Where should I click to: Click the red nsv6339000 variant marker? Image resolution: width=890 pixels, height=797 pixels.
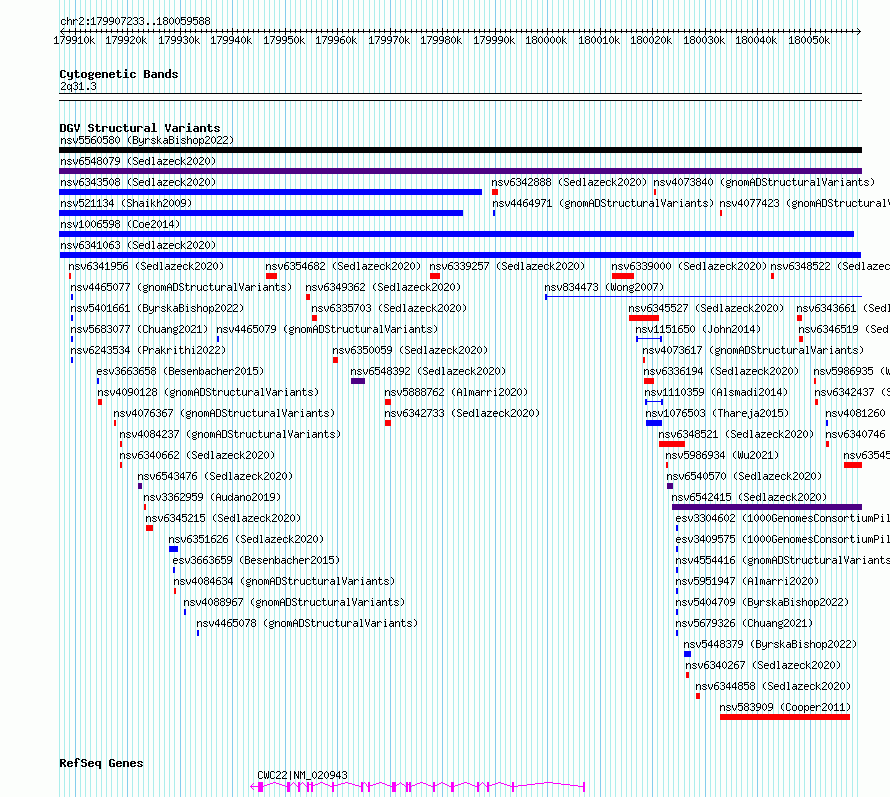[x=623, y=276]
